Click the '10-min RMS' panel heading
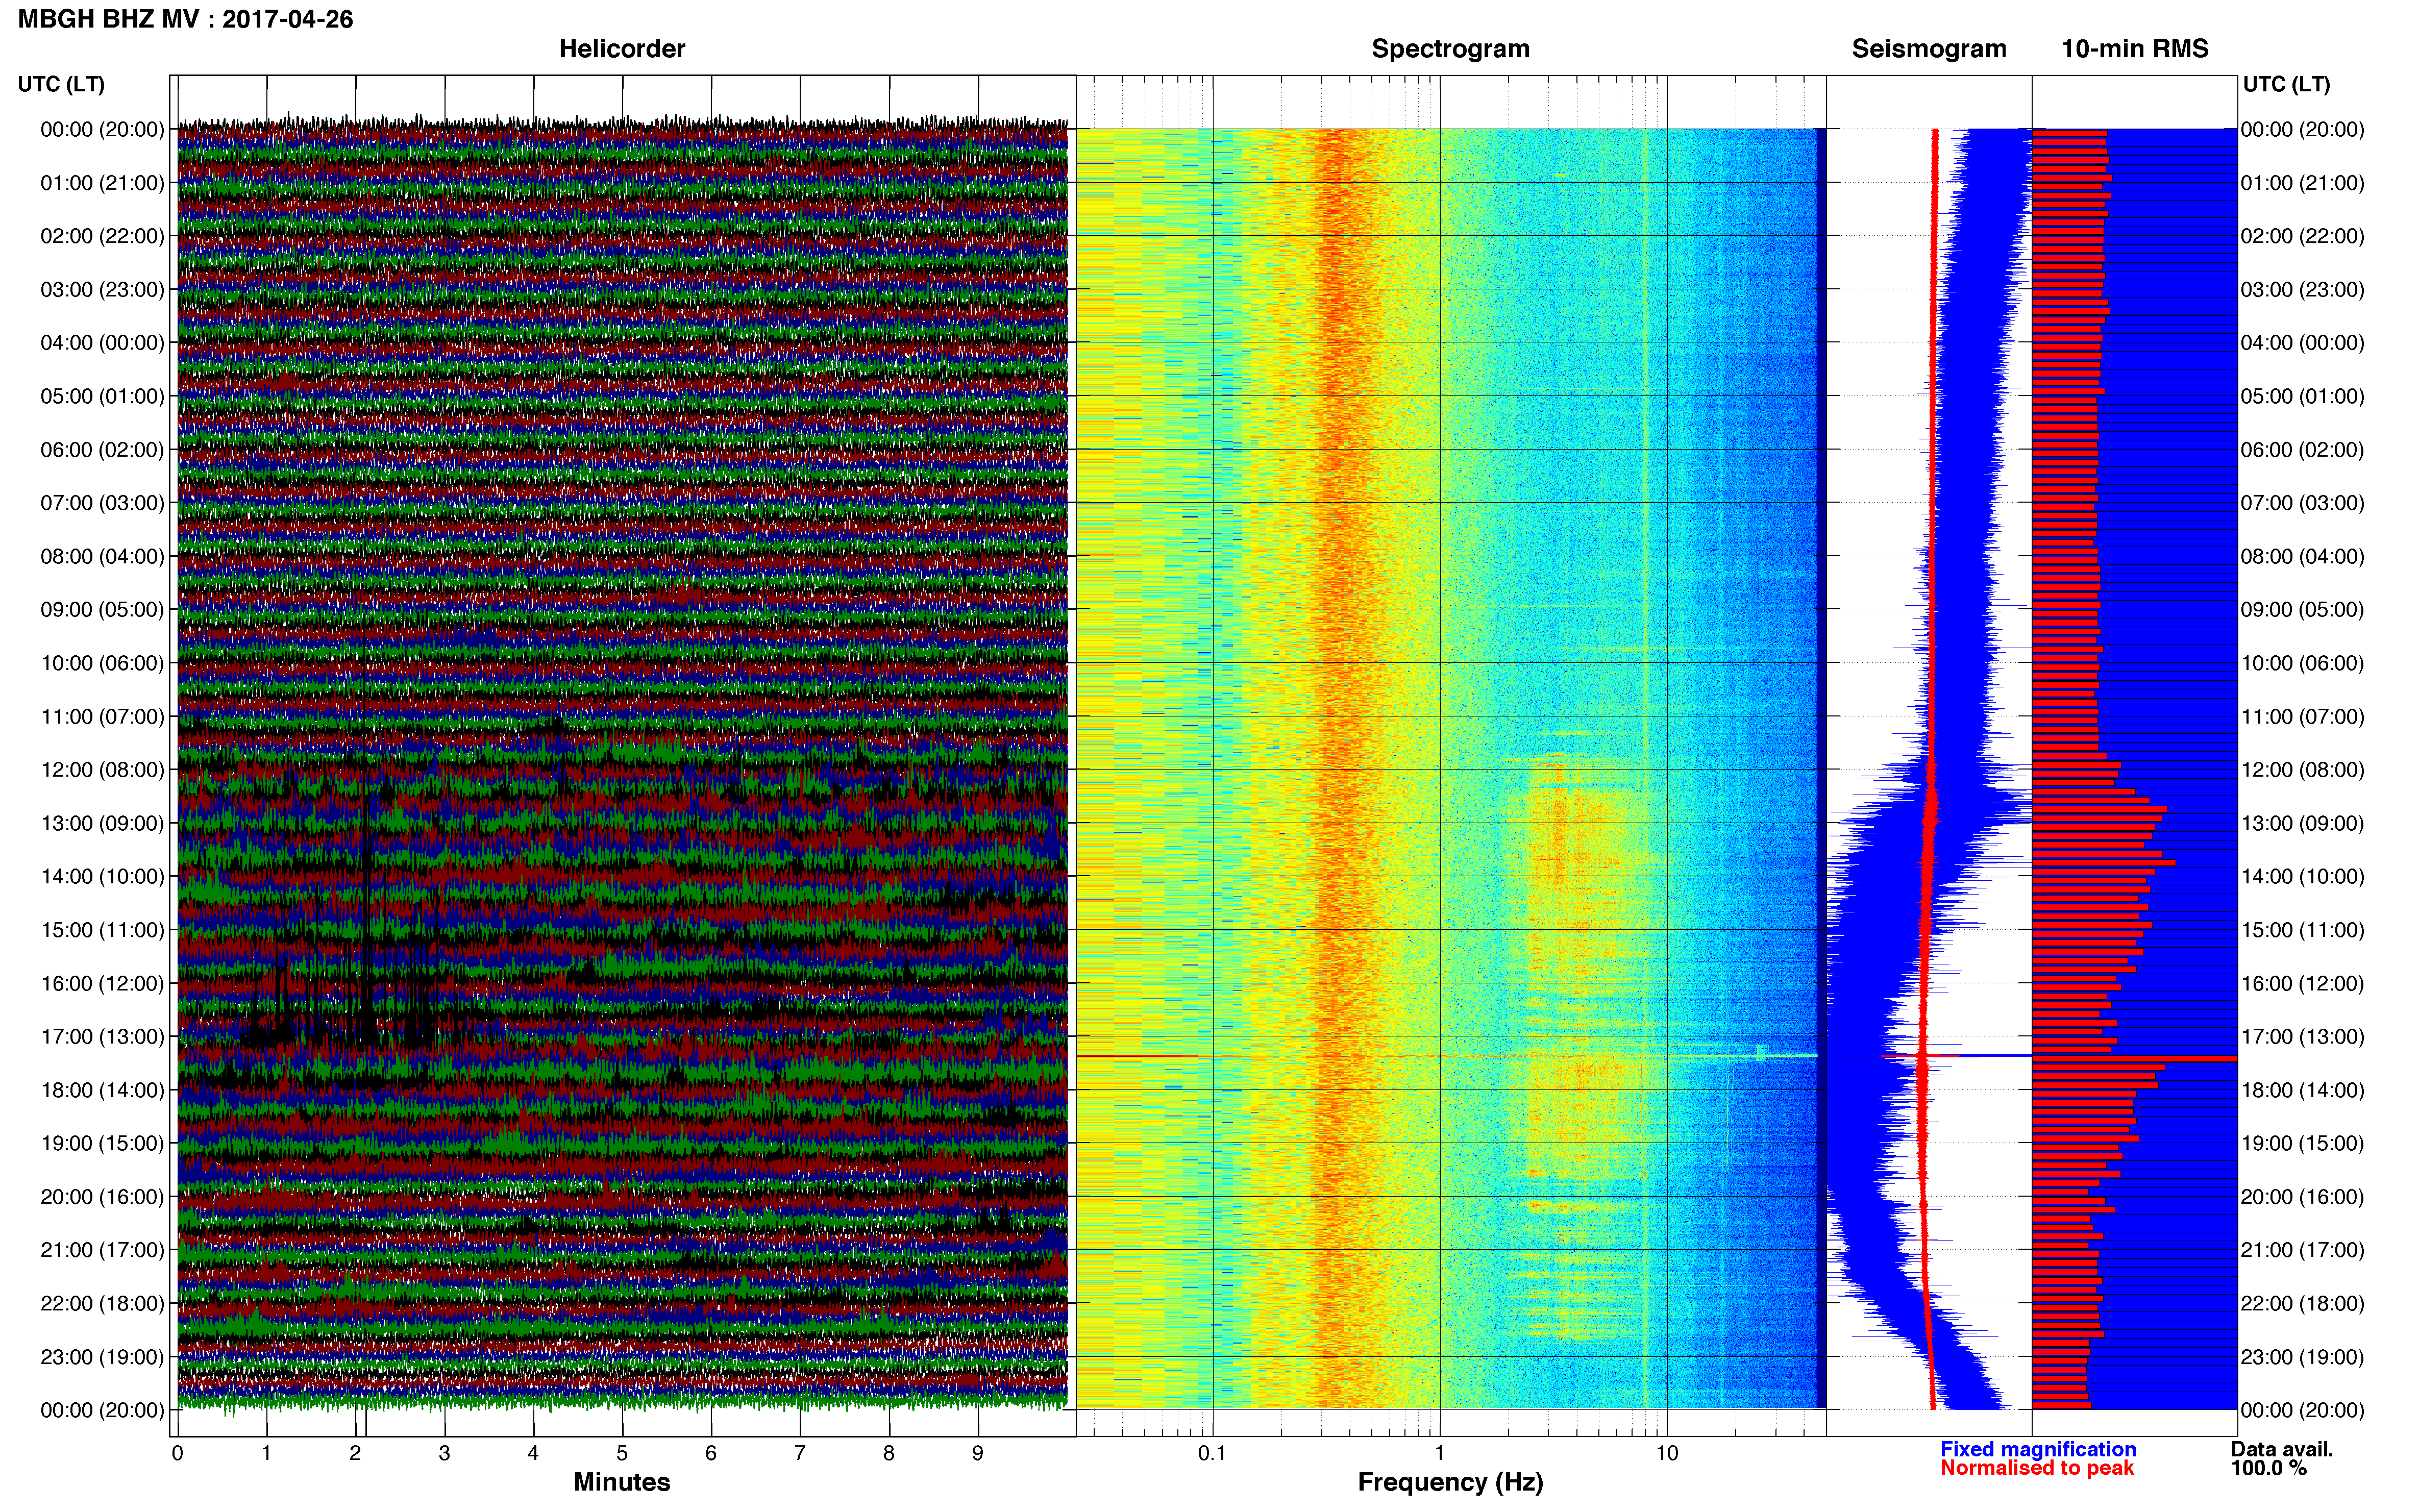2419x1512 pixels. click(x=2135, y=49)
